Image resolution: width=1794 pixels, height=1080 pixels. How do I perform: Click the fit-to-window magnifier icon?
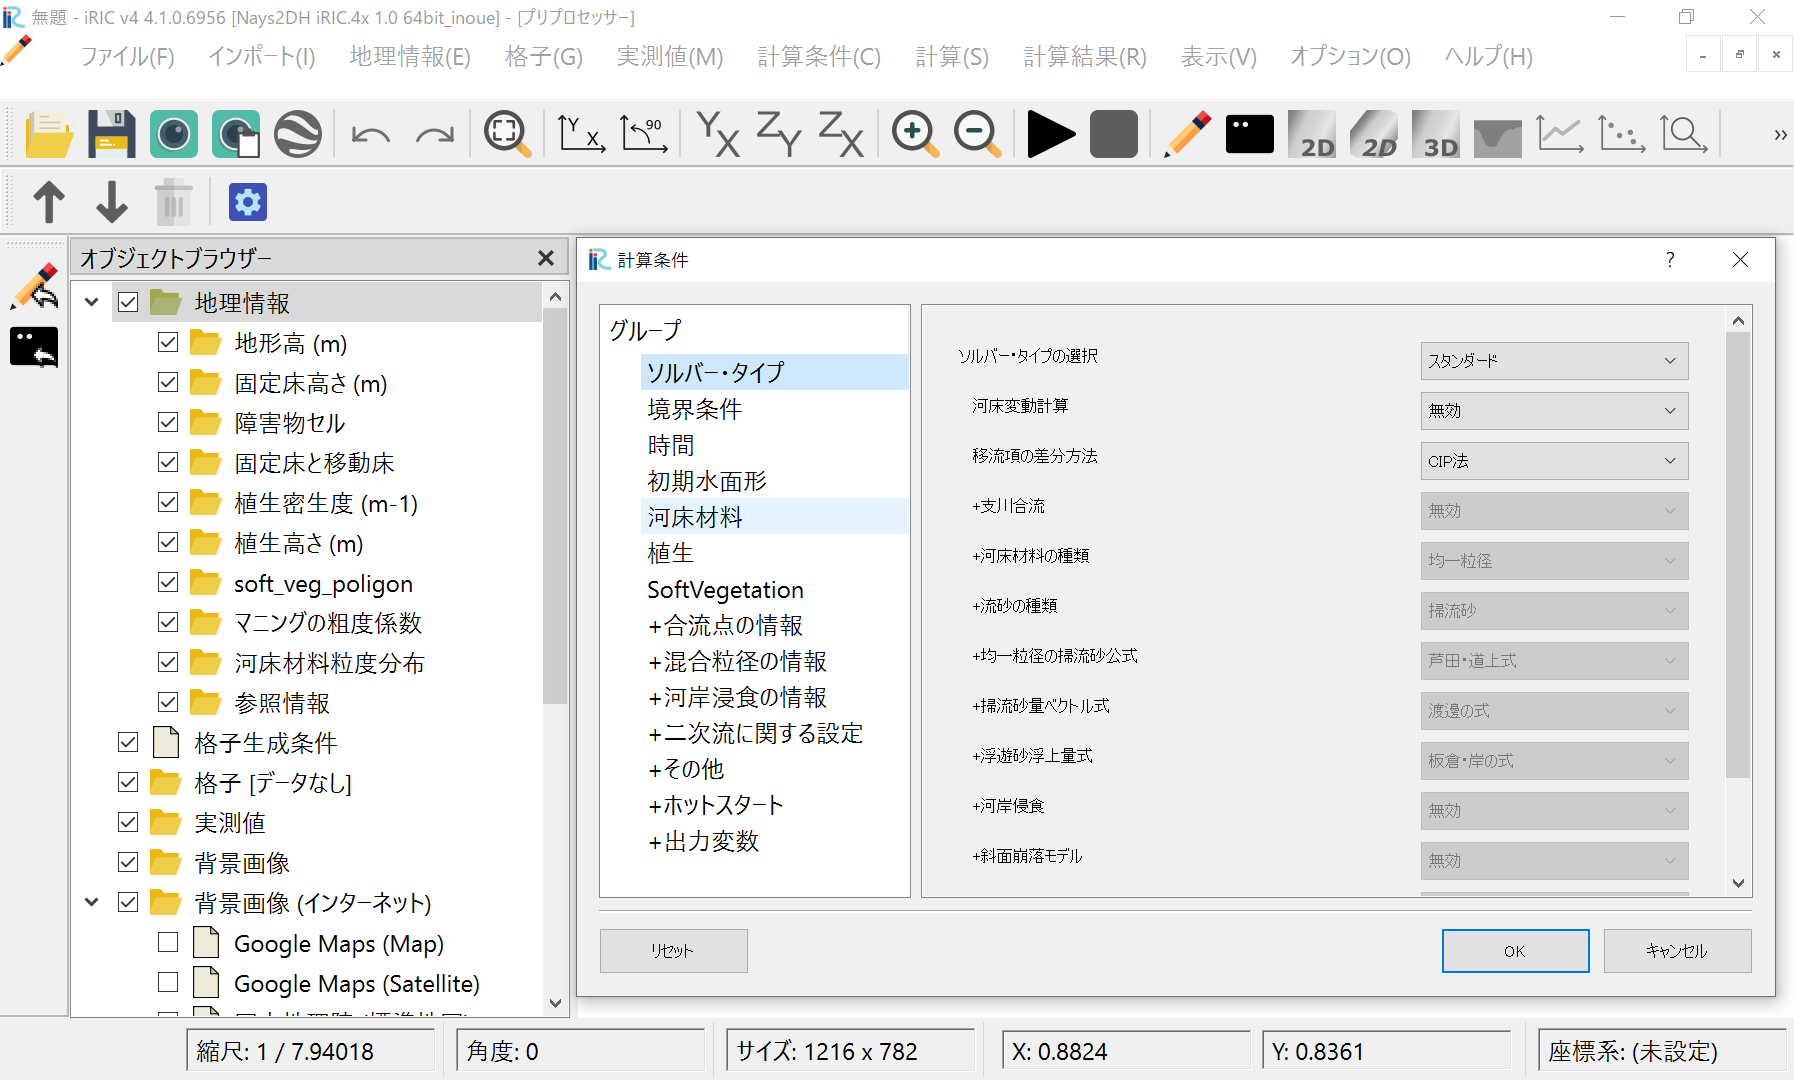point(508,134)
